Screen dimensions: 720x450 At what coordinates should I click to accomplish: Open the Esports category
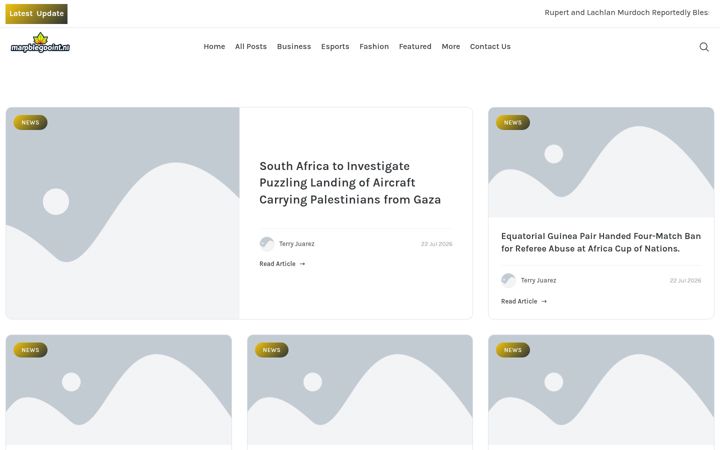click(335, 46)
